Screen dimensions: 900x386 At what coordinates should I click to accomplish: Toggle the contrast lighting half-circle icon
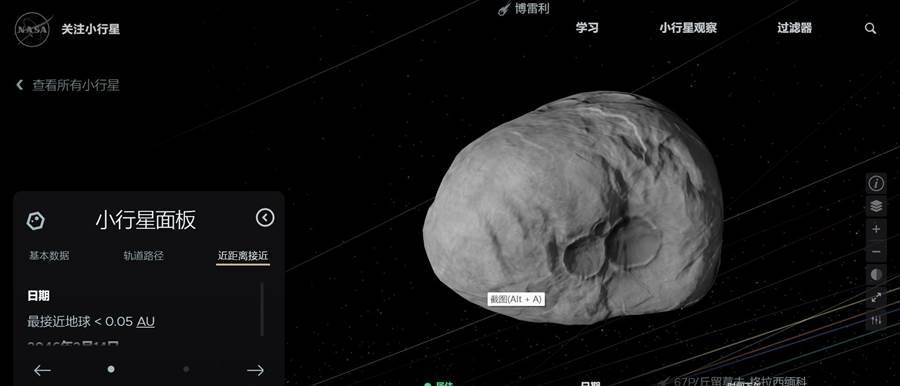tap(876, 275)
